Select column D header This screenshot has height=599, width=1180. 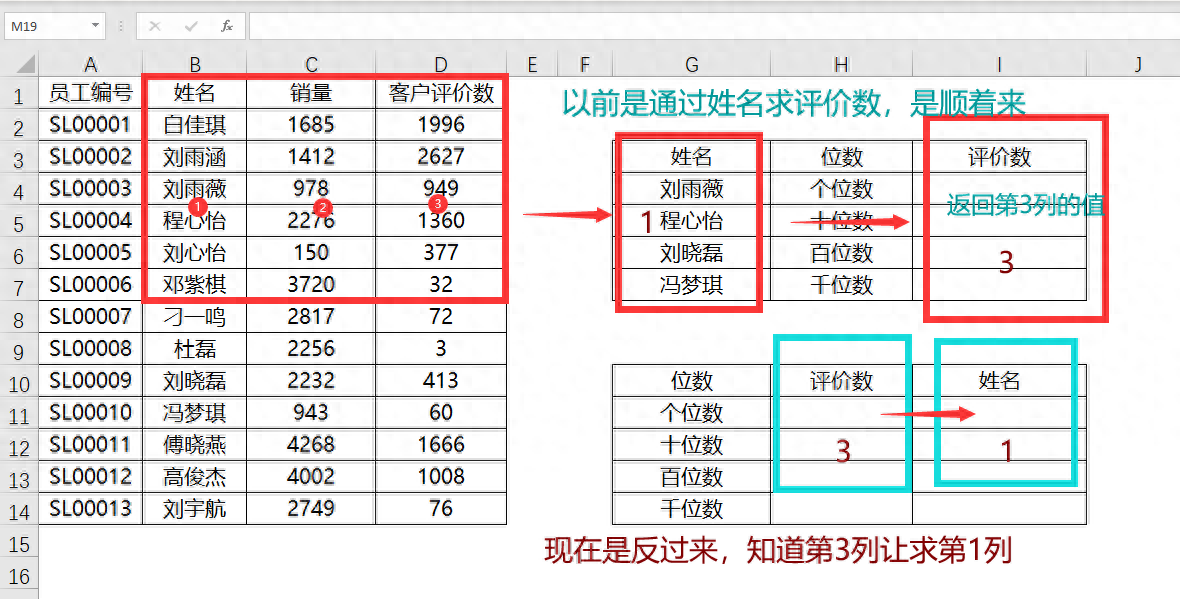point(441,65)
